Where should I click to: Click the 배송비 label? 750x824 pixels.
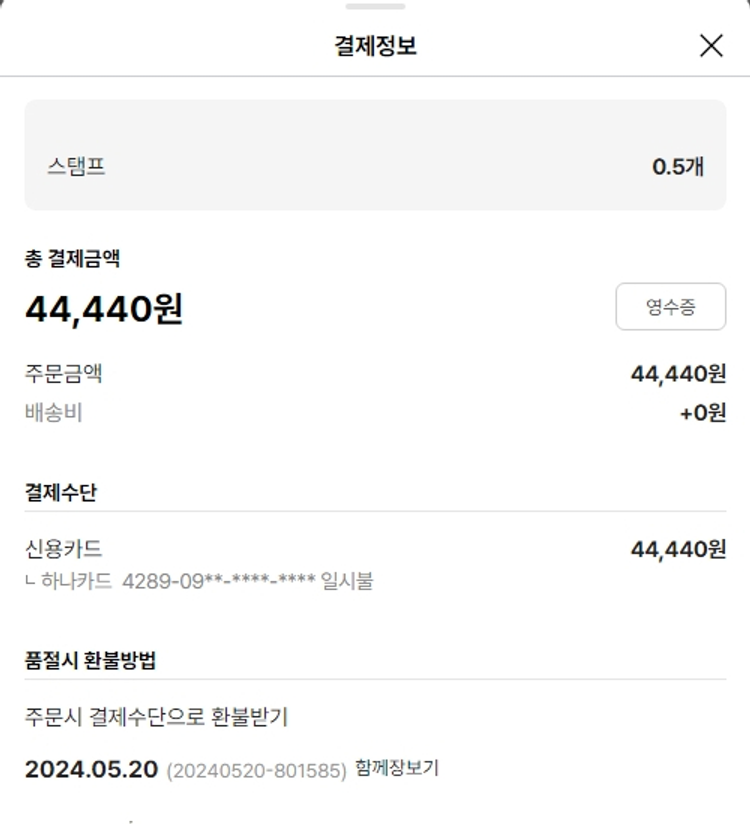coord(53,412)
